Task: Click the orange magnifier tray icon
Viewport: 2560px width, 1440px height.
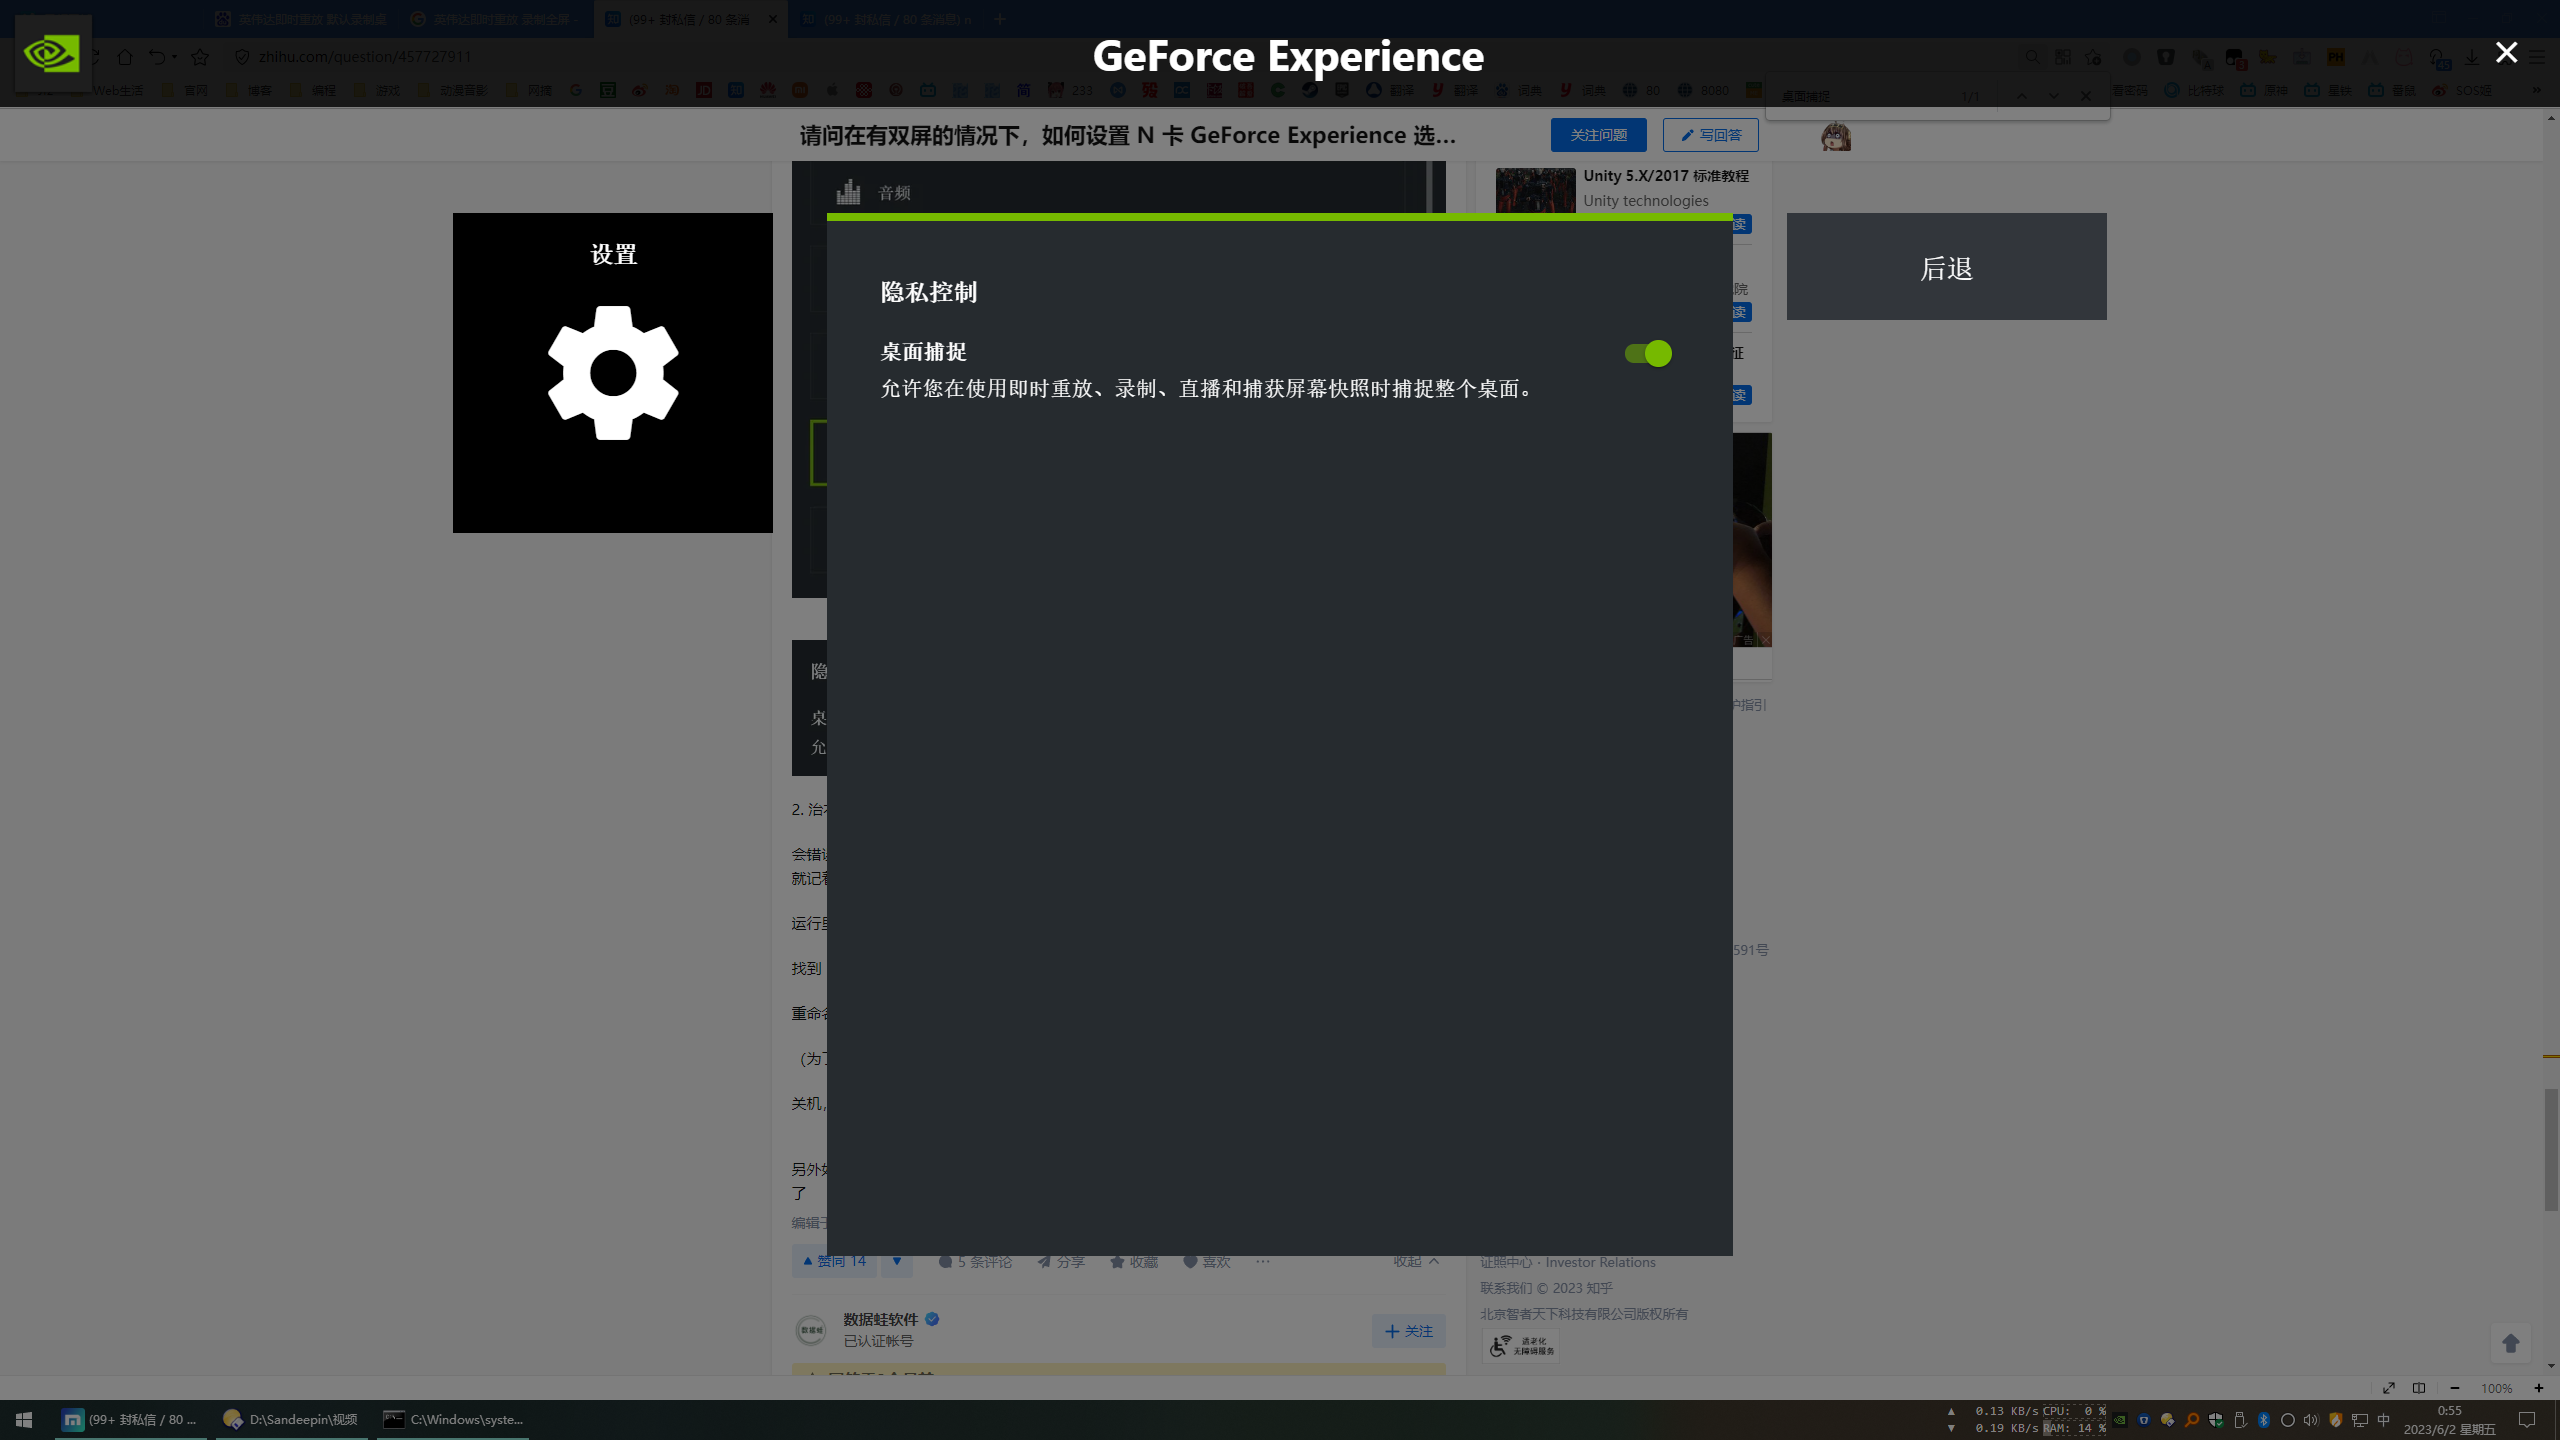Action: [2191, 1420]
